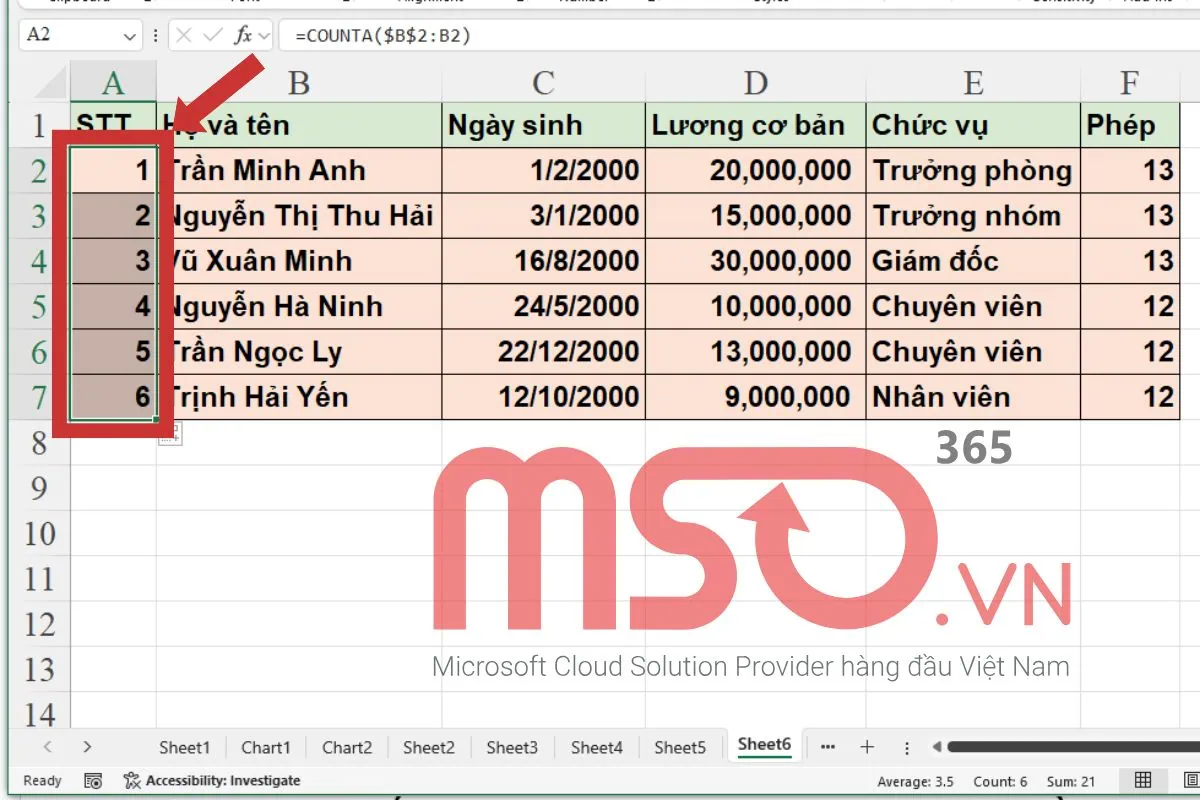Select the column A header
This screenshot has width=1200, height=800.
tap(112, 82)
